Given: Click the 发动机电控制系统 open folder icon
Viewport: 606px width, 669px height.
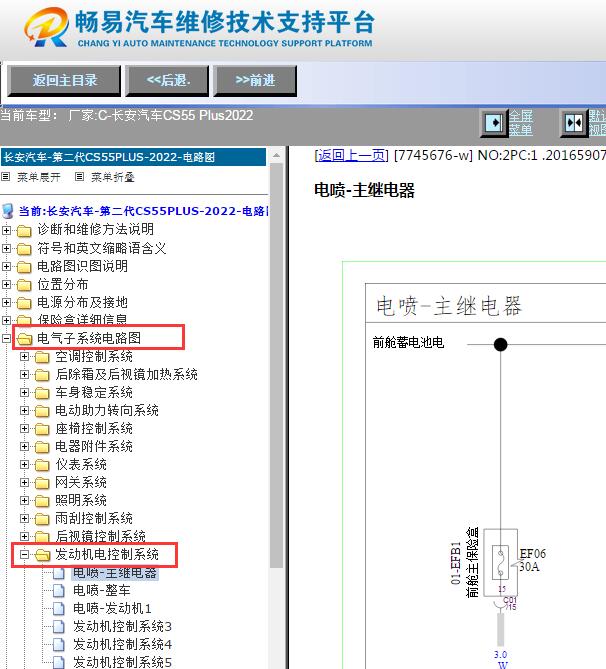Looking at the screenshot, I should pos(42,555).
